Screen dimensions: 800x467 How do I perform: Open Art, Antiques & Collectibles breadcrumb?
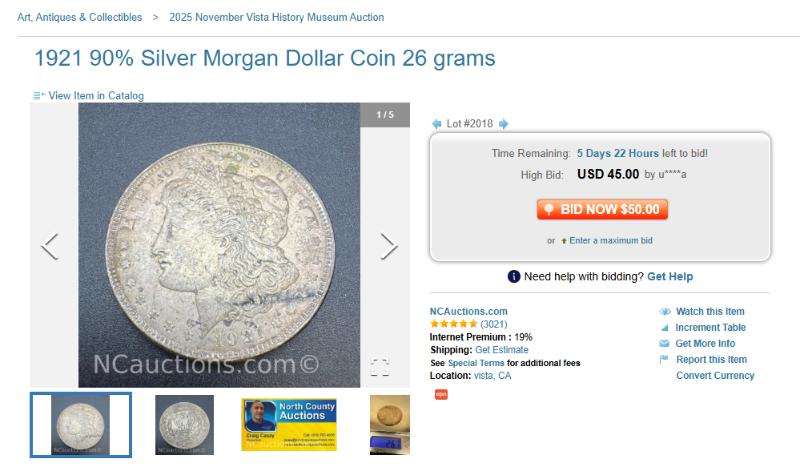80,17
